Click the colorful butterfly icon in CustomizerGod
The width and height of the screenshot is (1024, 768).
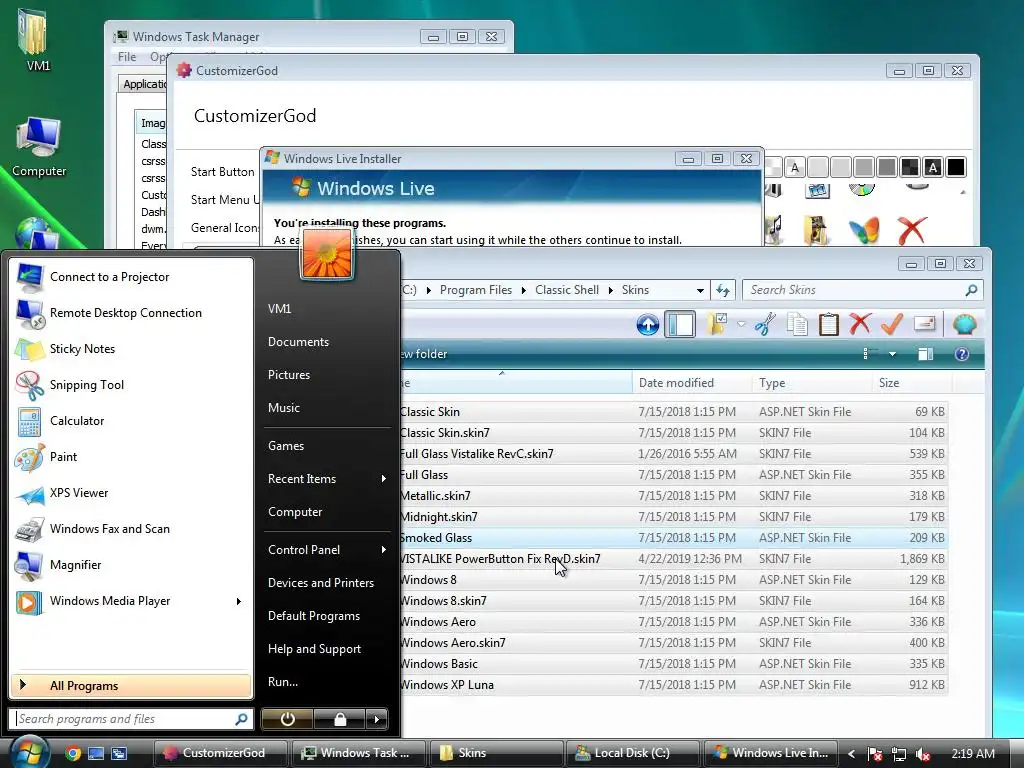863,231
